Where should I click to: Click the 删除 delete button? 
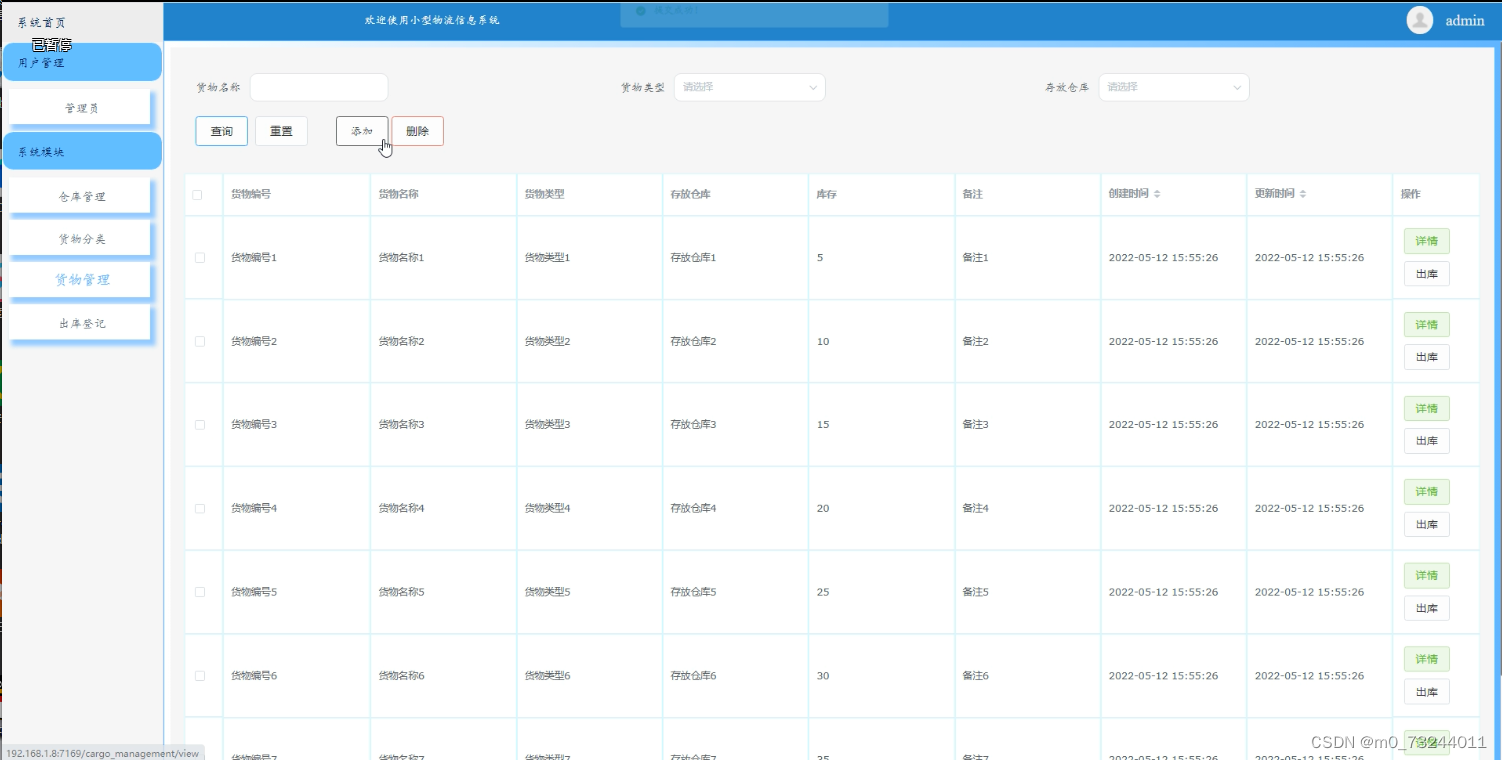click(417, 131)
